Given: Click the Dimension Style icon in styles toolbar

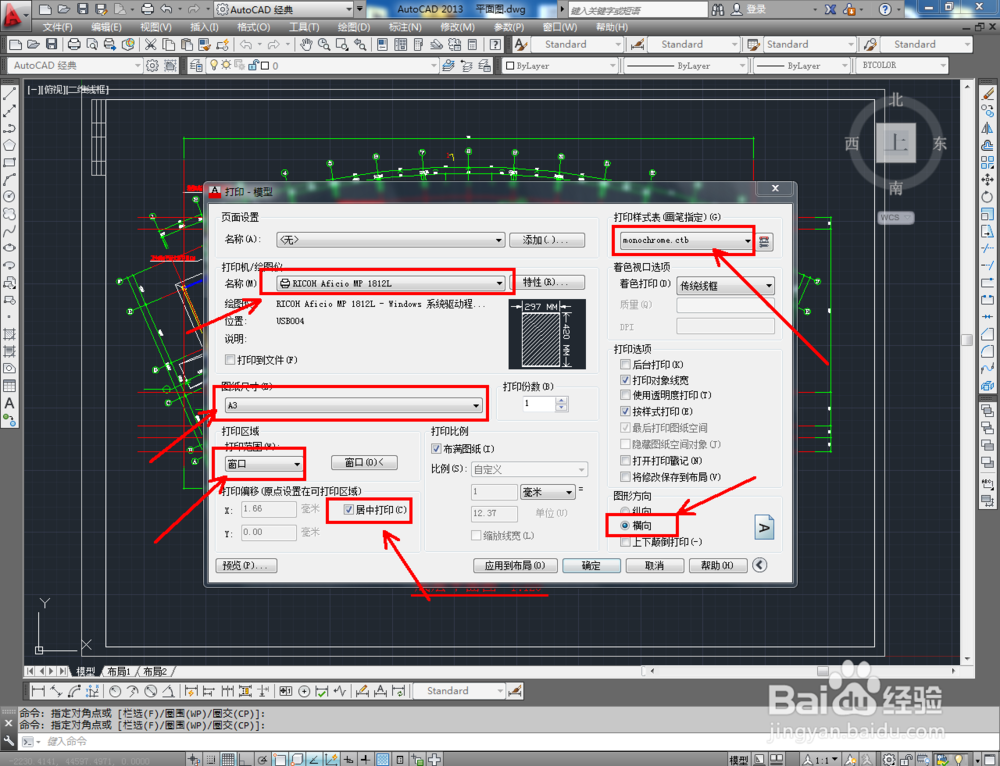Looking at the screenshot, I should pyautogui.click(x=637, y=44).
